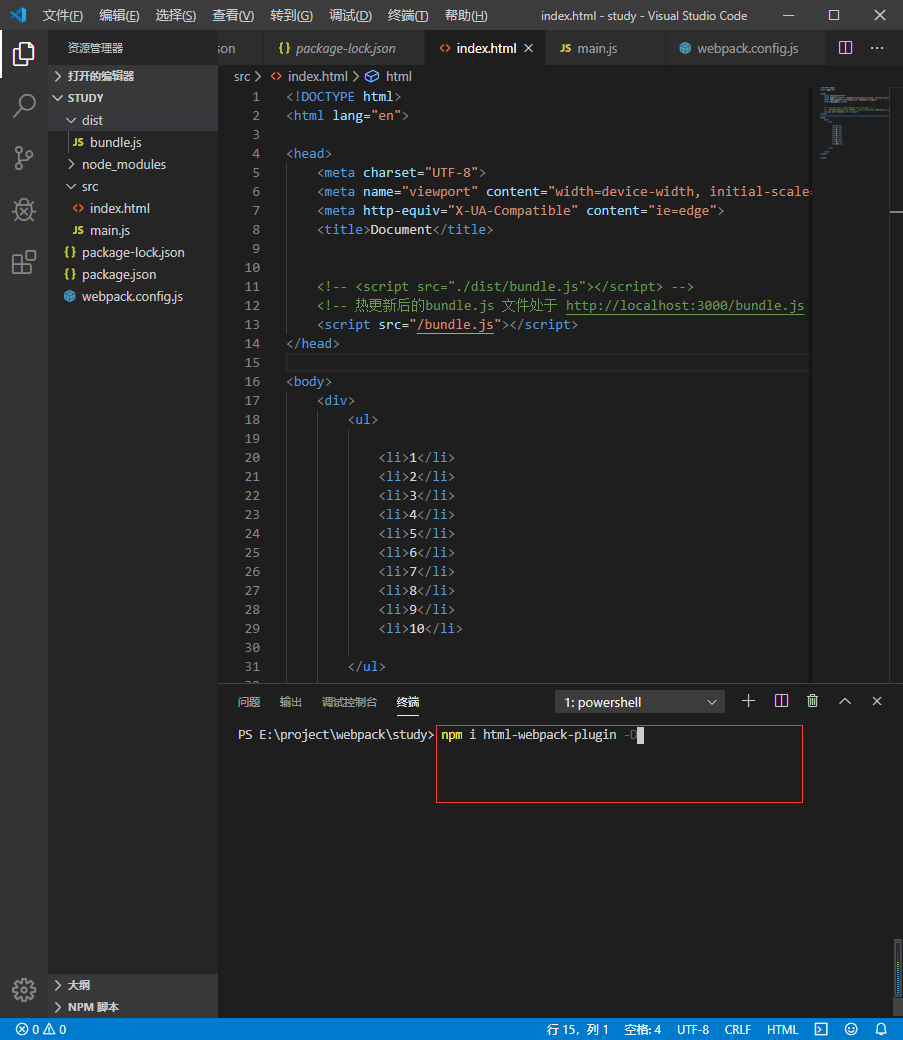Open bundle.js in the explorer
Image resolution: width=903 pixels, height=1040 pixels.
(x=133, y=143)
